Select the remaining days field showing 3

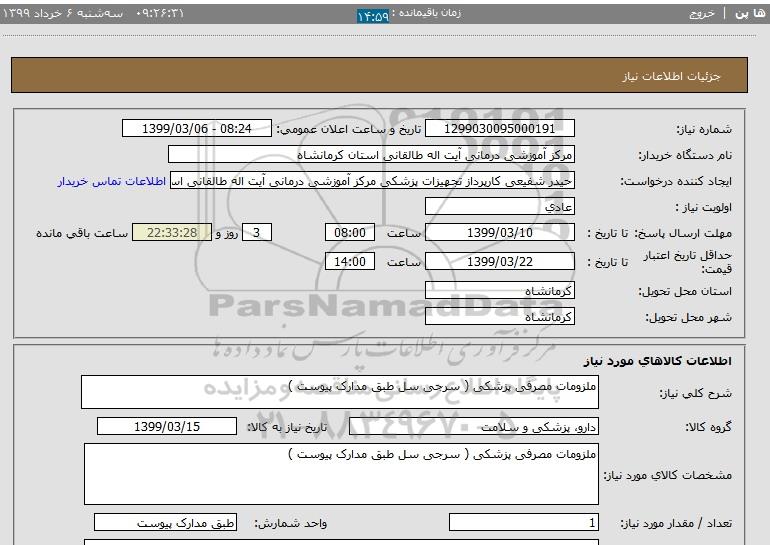pyautogui.click(x=256, y=233)
